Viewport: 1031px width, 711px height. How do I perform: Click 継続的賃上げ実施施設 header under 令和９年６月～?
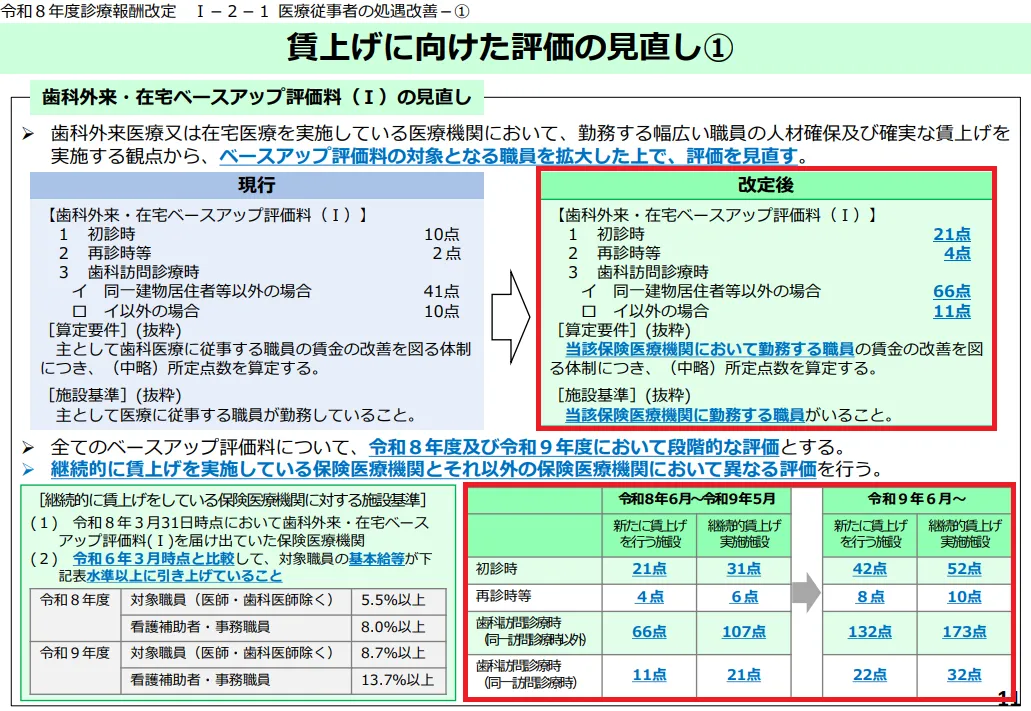(965, 534)
